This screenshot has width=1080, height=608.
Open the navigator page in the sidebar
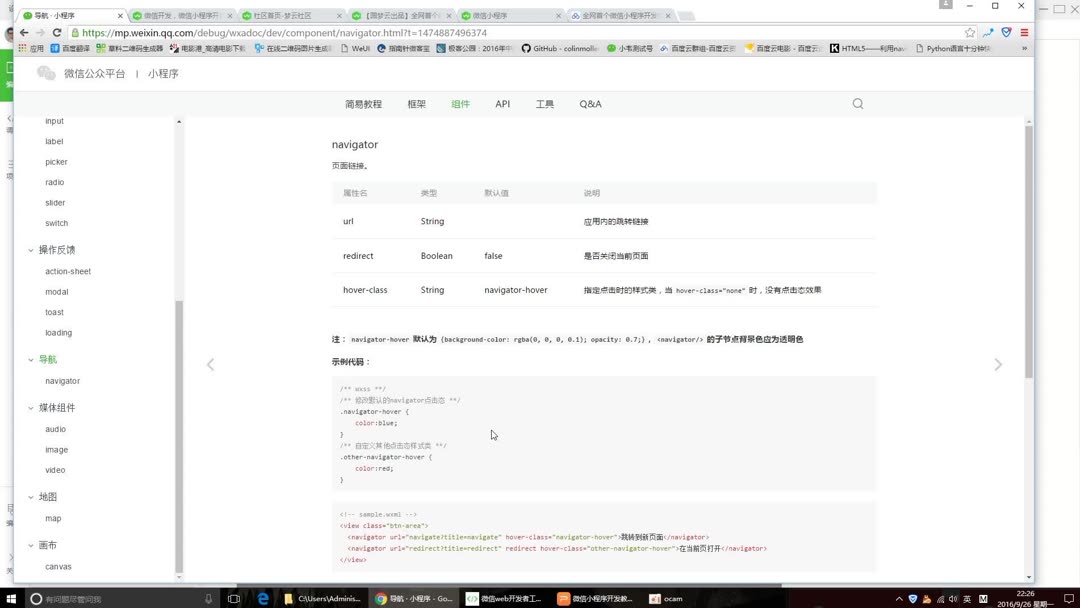pyautogui.click(x=62, y=380)
